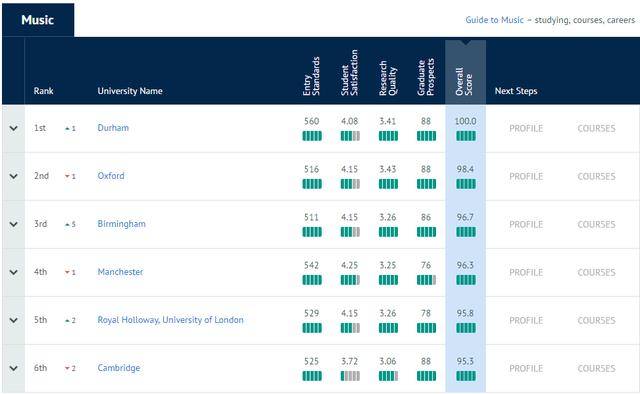Click COURSES for Royal Holloway
Viewport: 640px width, 394px height.
pos(596,321)
